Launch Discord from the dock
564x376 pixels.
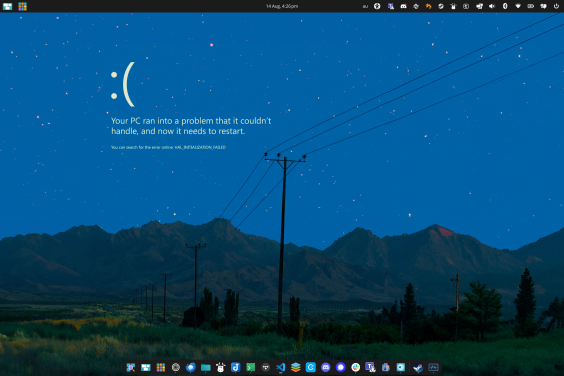[x=326, y=367]
